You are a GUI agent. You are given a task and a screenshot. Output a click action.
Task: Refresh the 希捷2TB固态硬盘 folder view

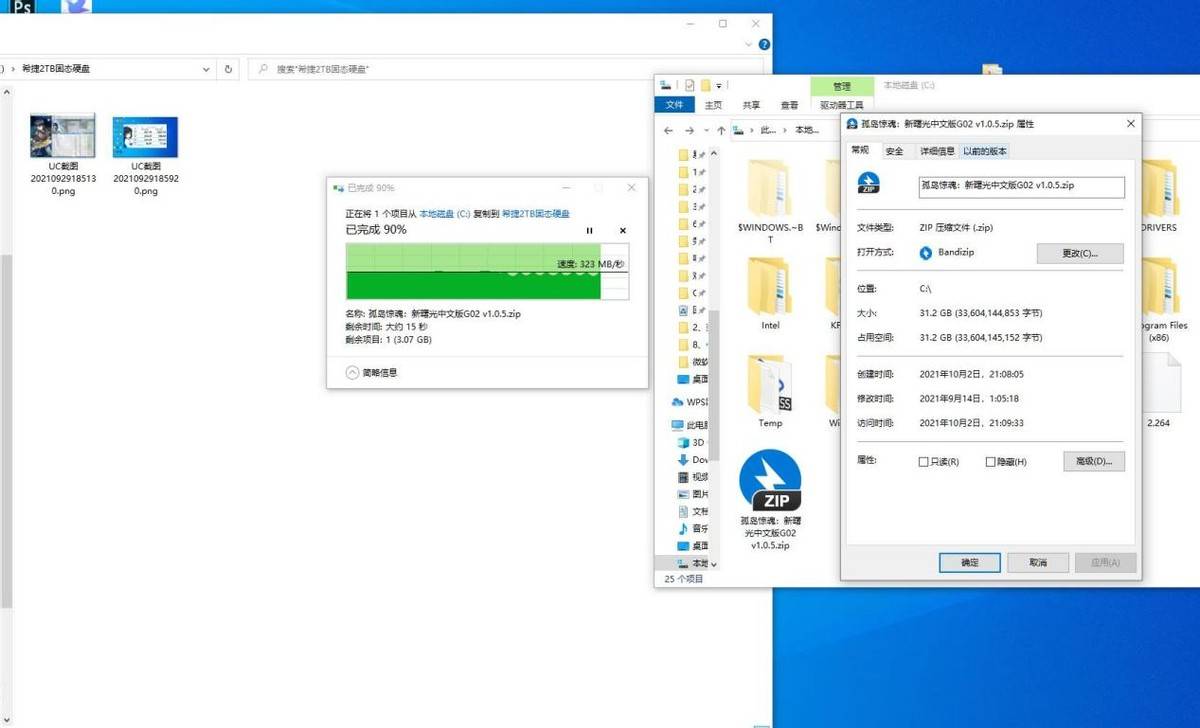point(229,69)
